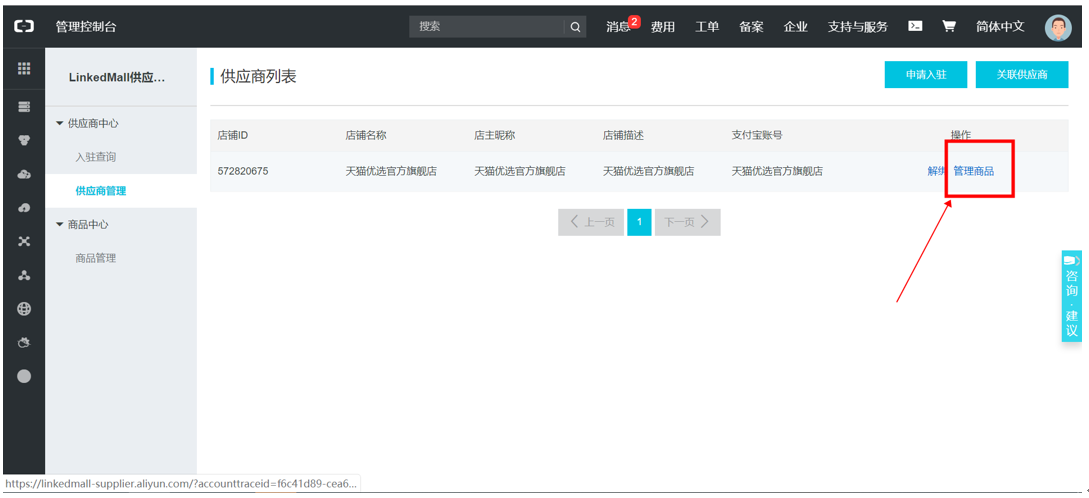Open the shopping cart icon
The image size is (1089, 498).
[949, 26]
